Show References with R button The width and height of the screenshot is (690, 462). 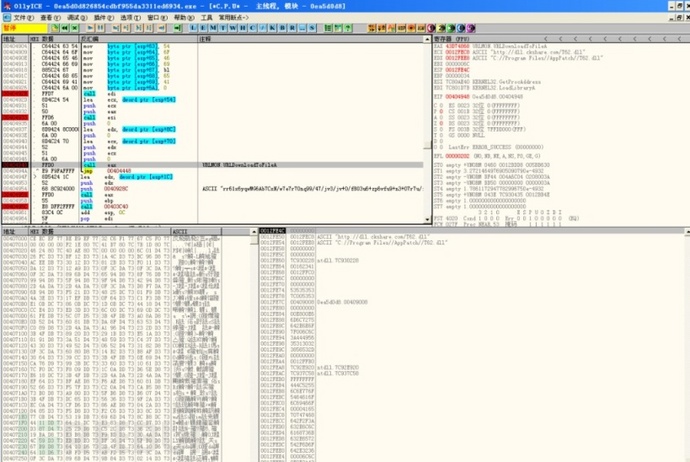point(292,28)
